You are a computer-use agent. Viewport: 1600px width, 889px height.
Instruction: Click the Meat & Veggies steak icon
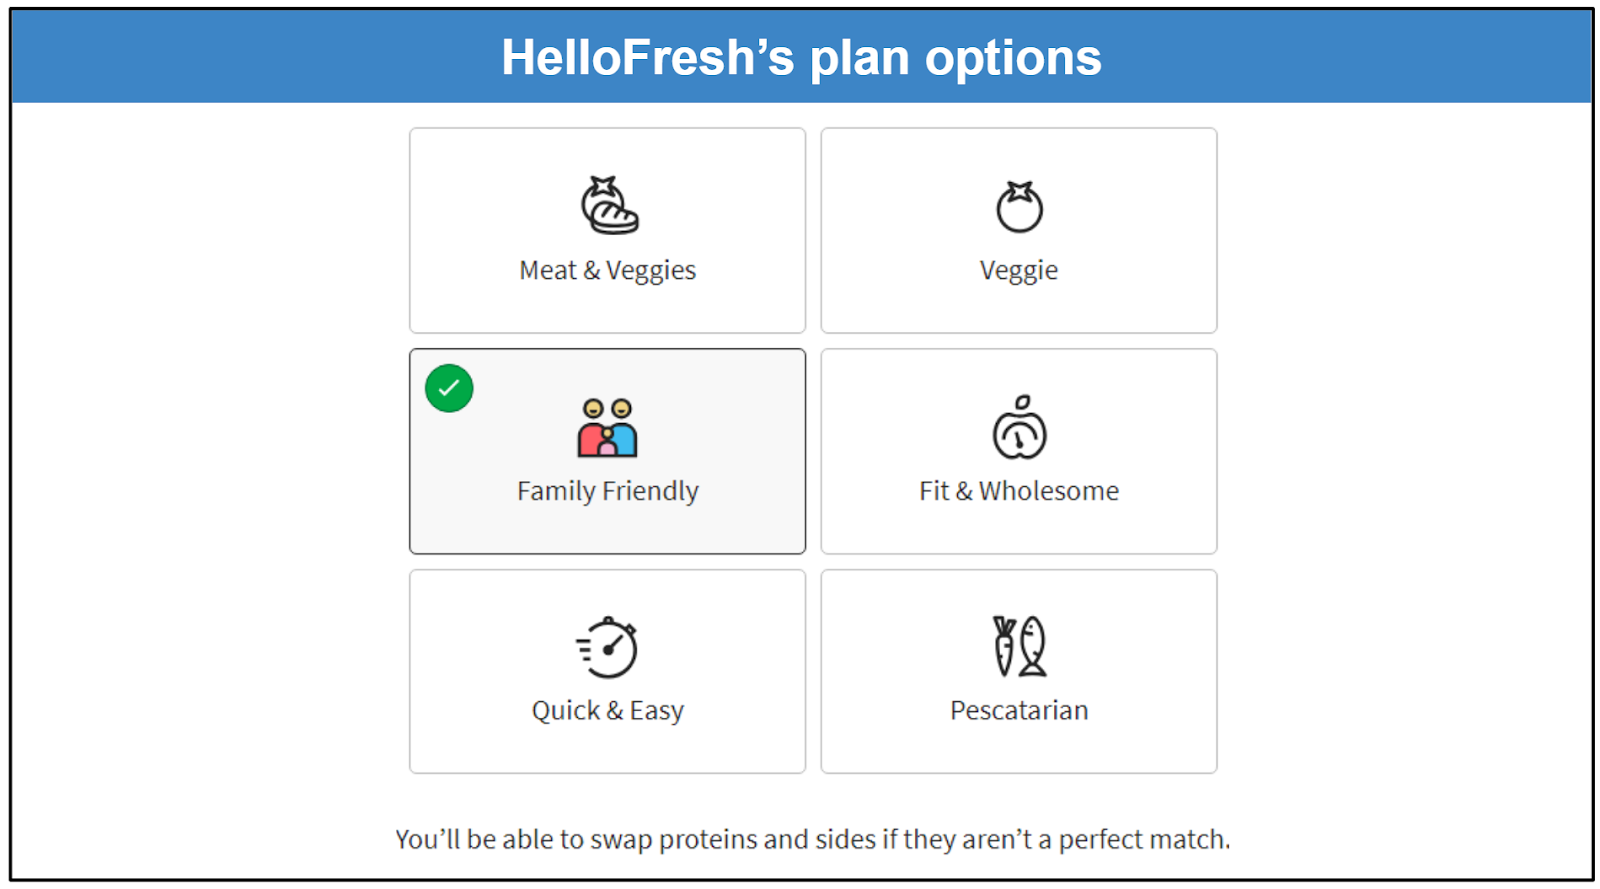tap(609, 206)
